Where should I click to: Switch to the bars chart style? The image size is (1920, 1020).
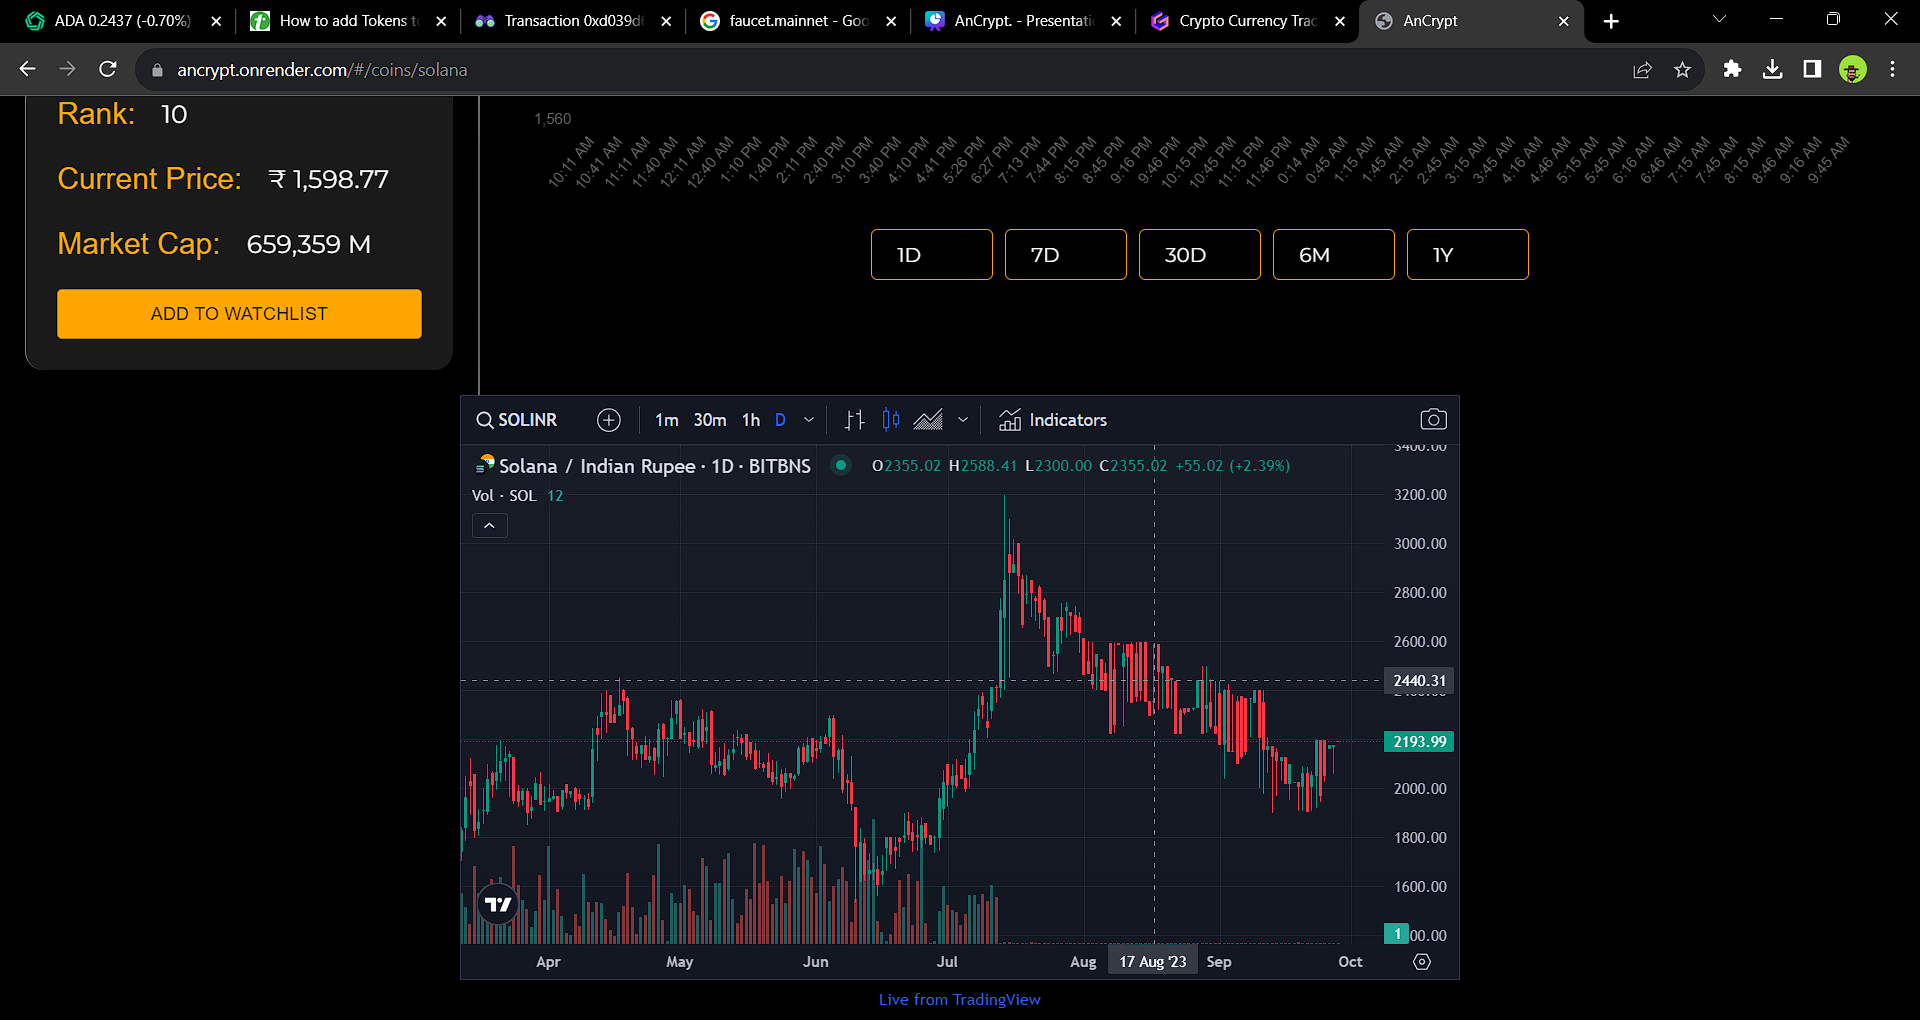point(854,420)
